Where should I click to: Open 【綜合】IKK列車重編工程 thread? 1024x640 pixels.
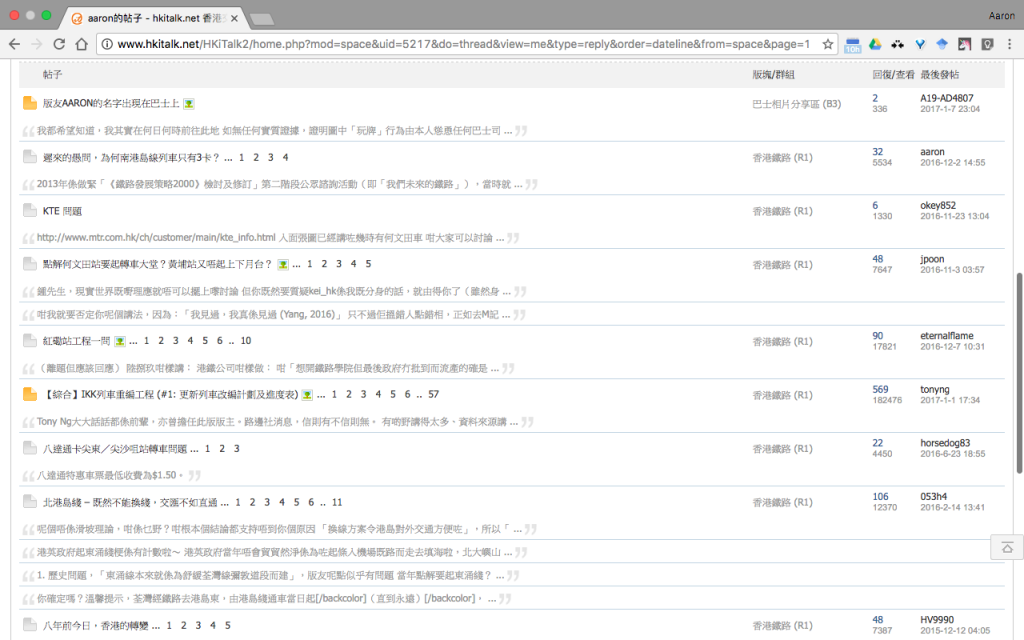170,394
